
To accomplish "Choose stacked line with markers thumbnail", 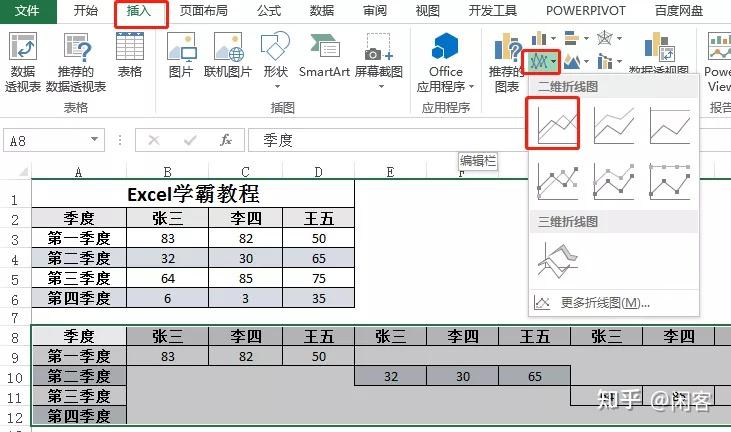I will click(x=613, y=181).
